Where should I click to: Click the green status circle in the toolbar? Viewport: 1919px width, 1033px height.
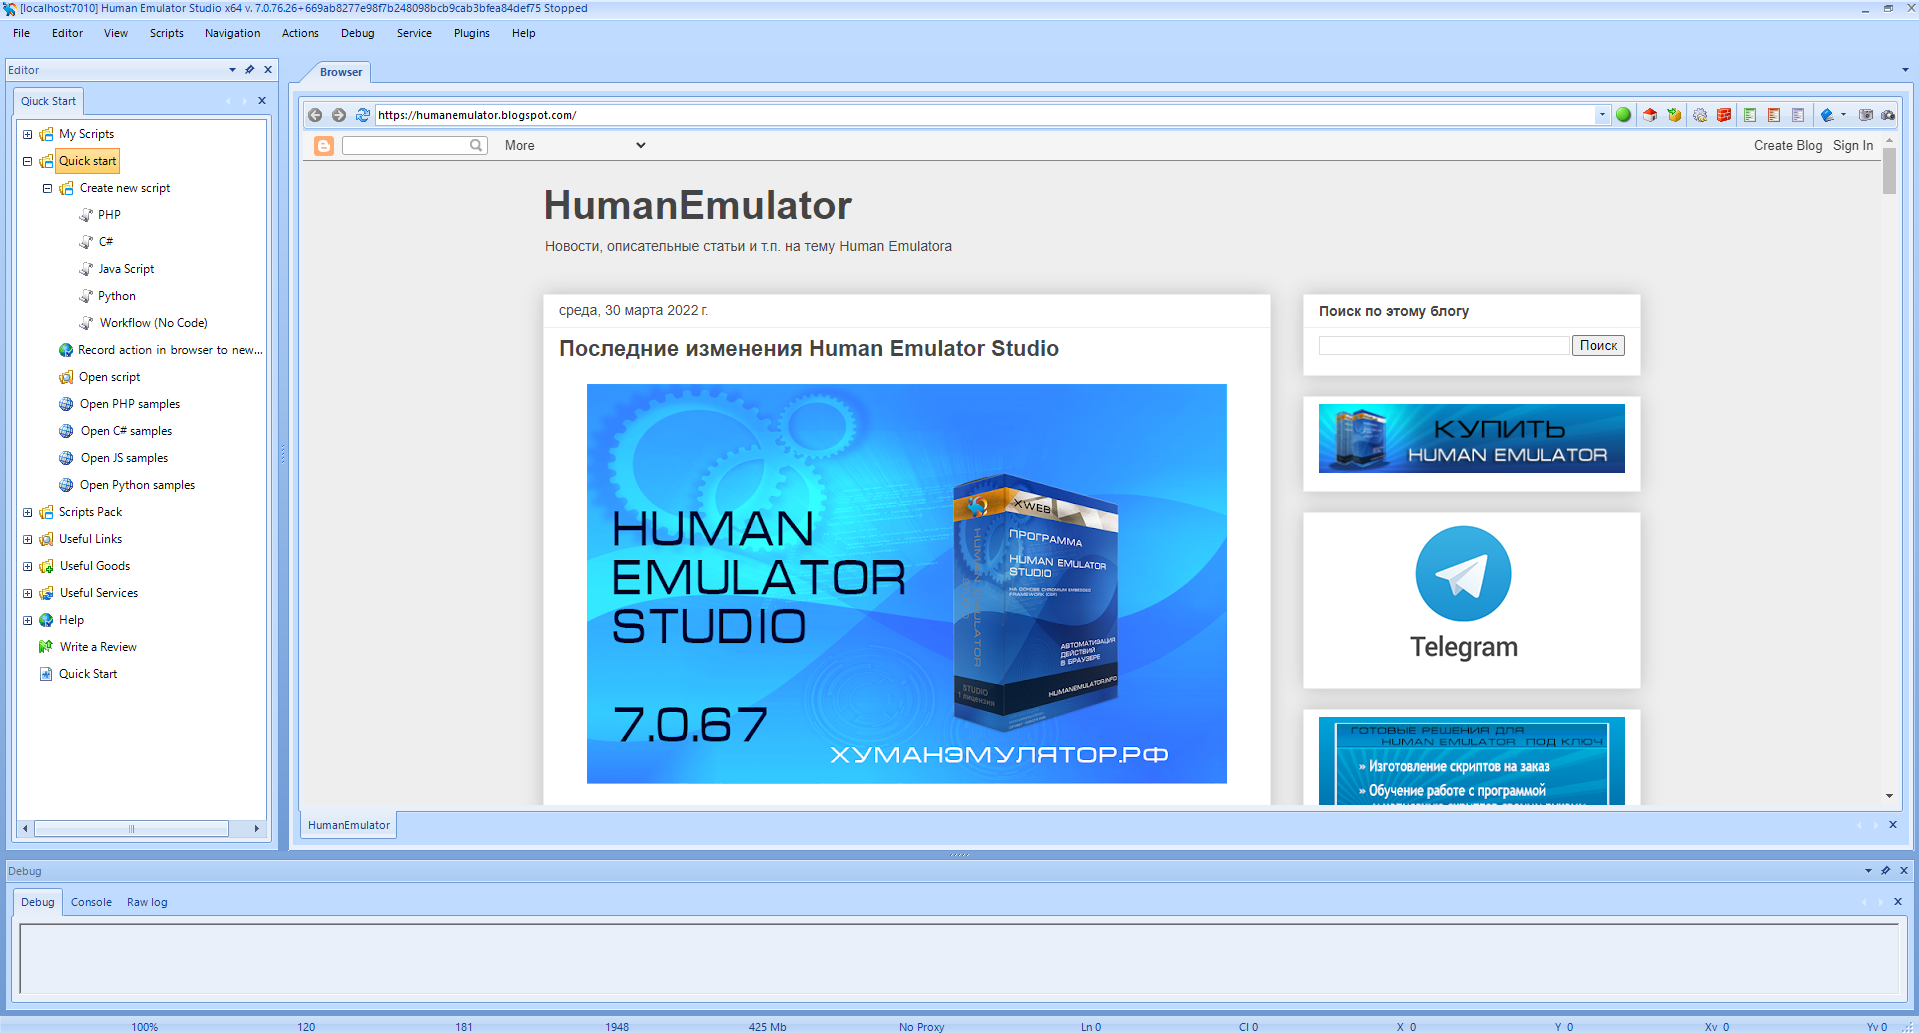[1623, 114]
